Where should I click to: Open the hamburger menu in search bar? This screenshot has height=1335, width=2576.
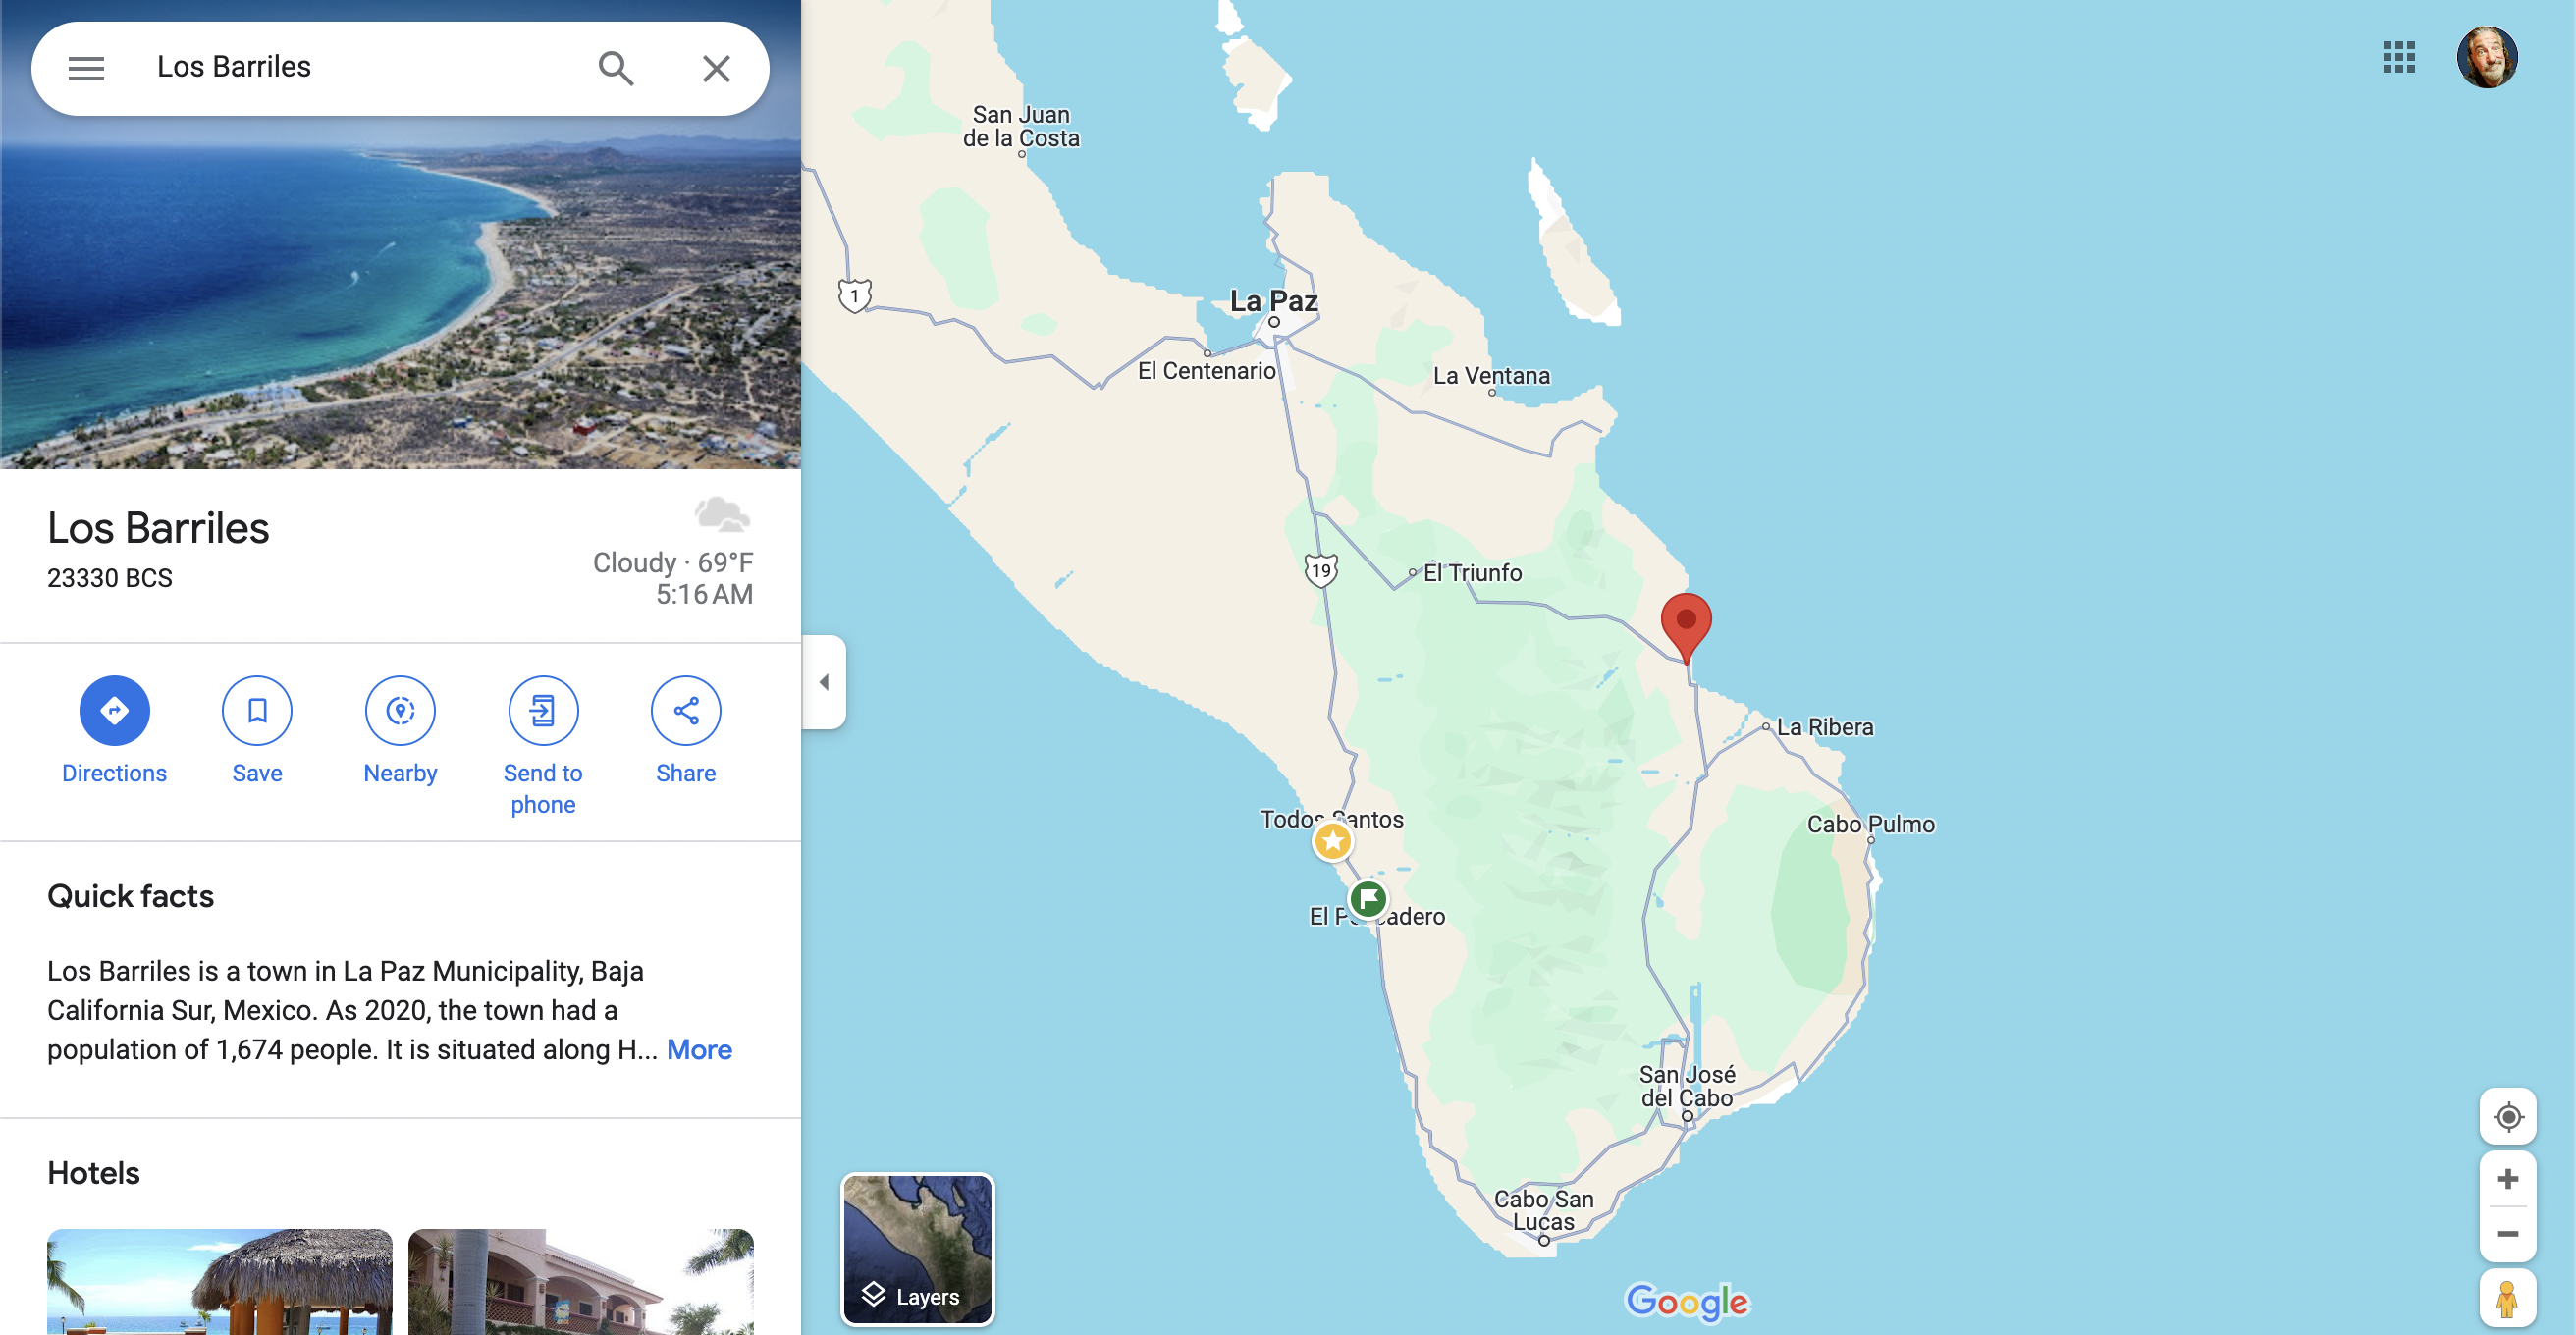point(86,68)
